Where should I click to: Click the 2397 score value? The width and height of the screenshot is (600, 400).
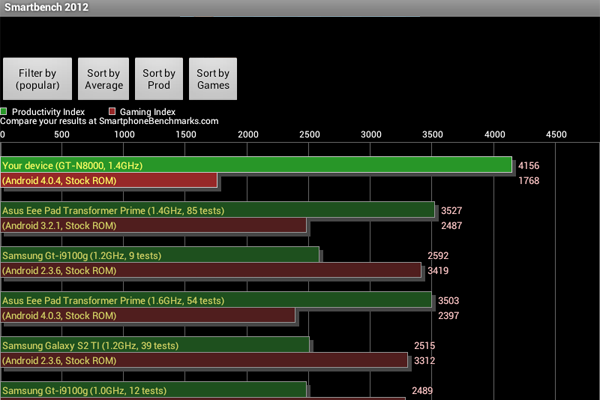click(448, 315)
